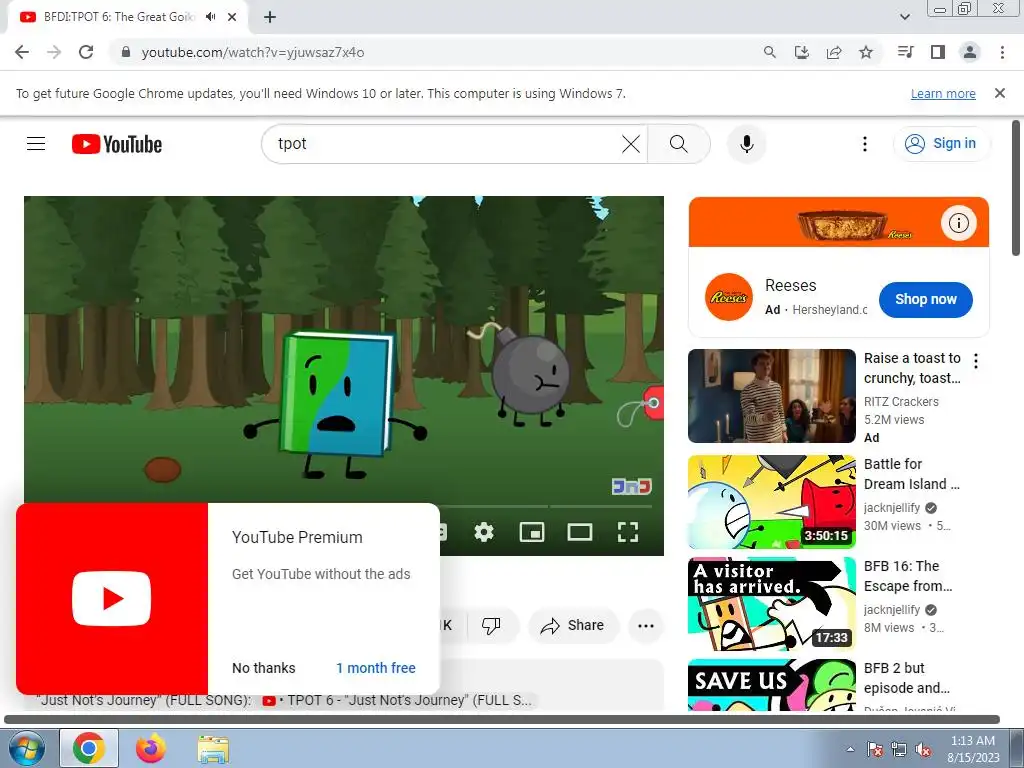Open the BFB 16: The Escape from thumbnail
This screenshot has width=1024, height=768.
tap(772, 603)
